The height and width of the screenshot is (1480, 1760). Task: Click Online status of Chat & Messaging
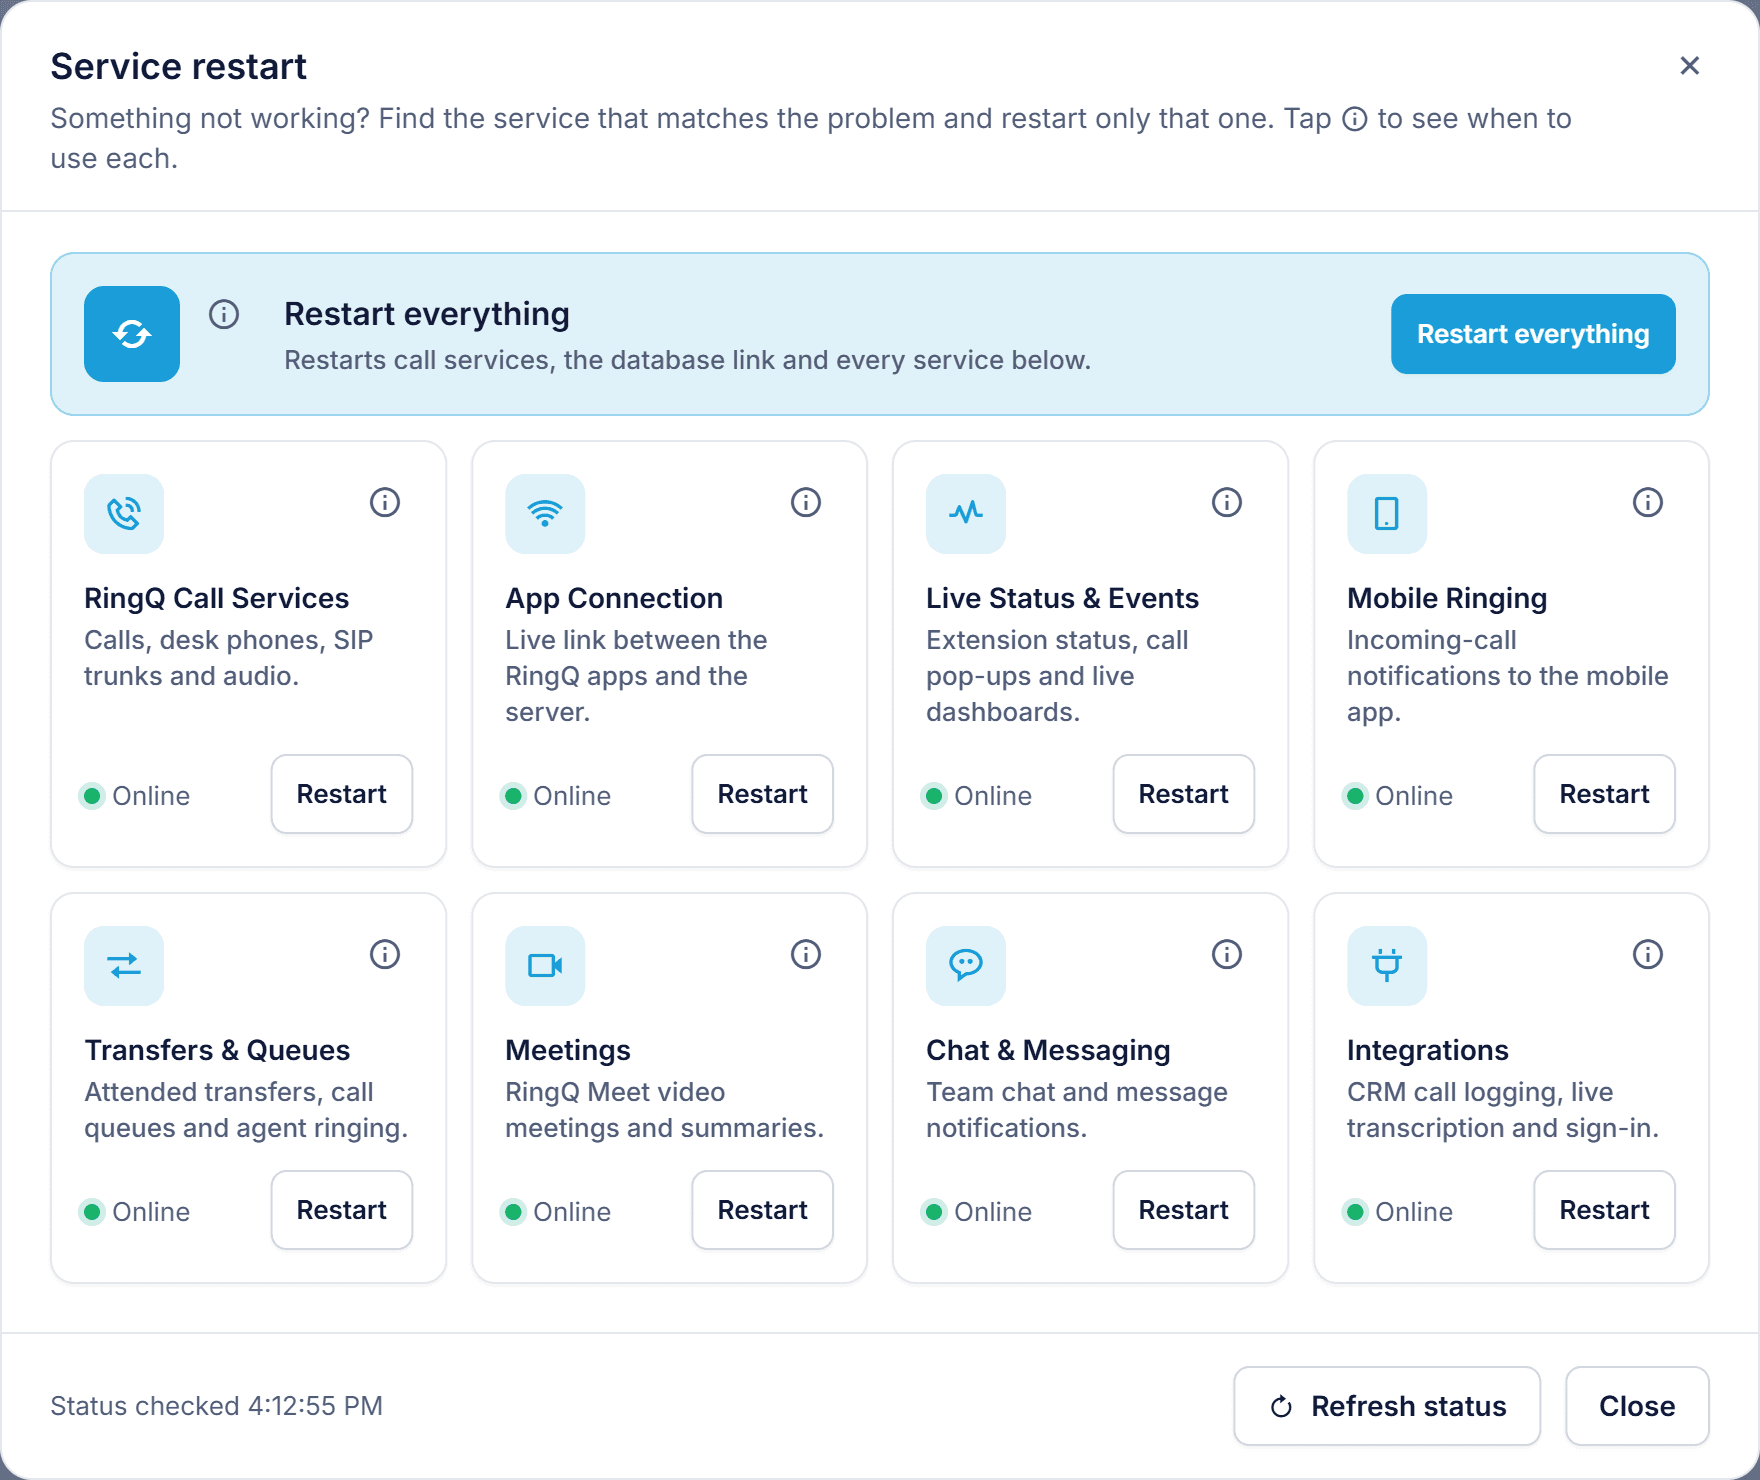pyautogui.click(x=978, y=1212)
